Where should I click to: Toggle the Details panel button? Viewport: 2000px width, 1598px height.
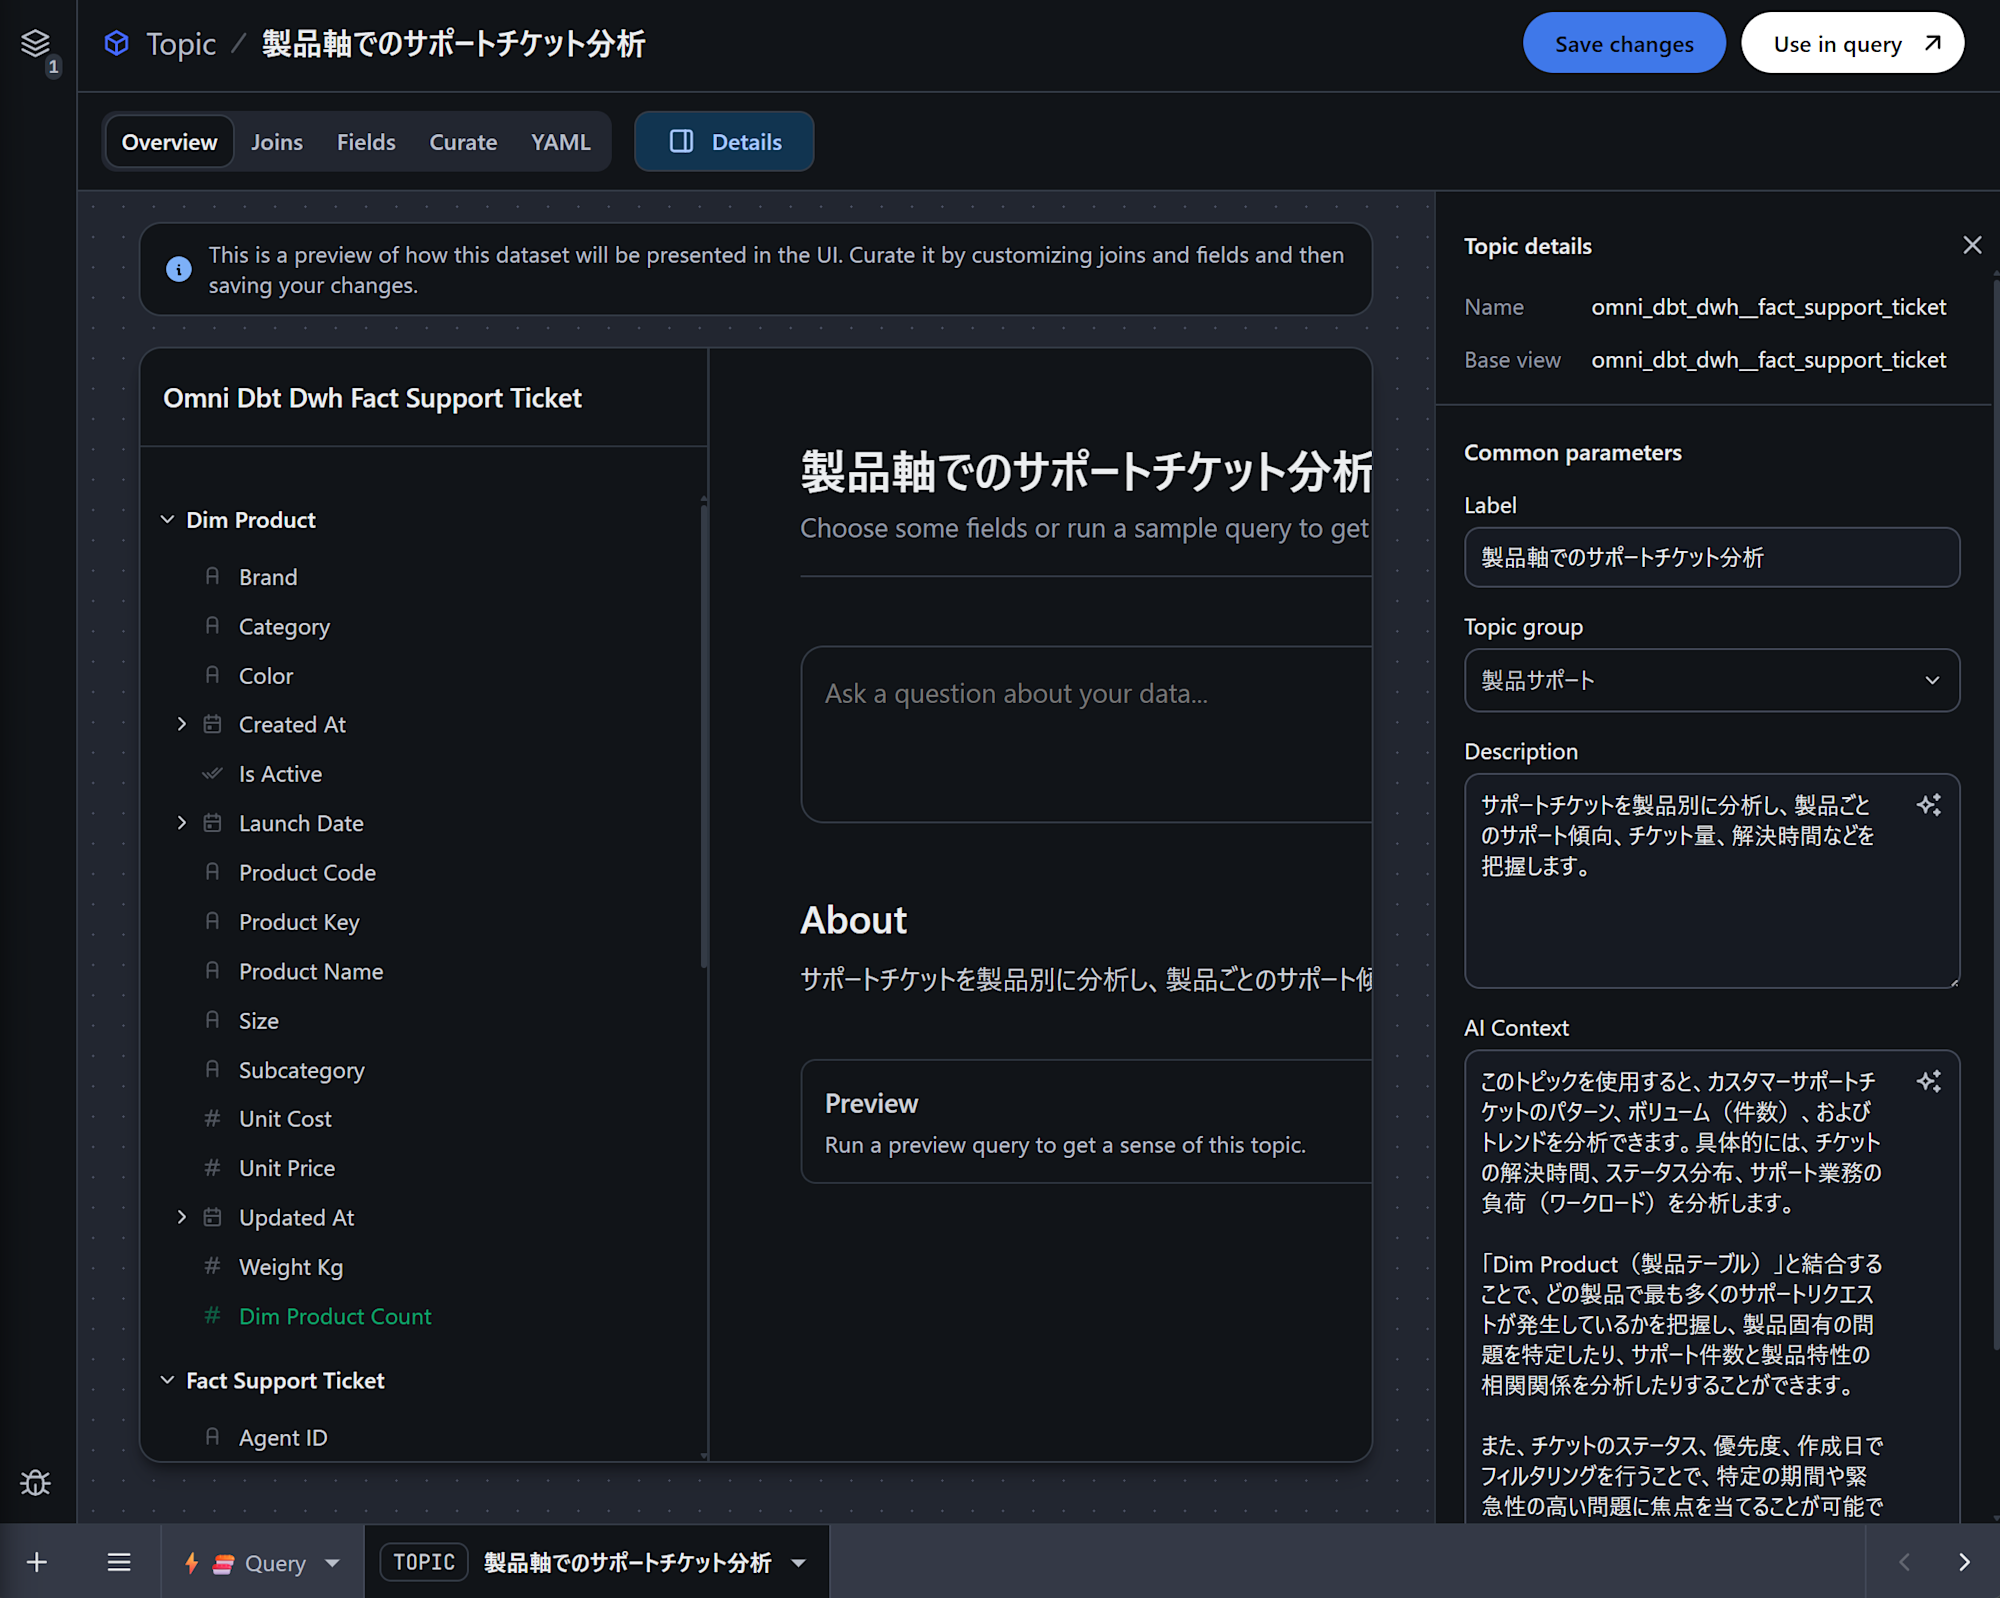coord(724,142)
